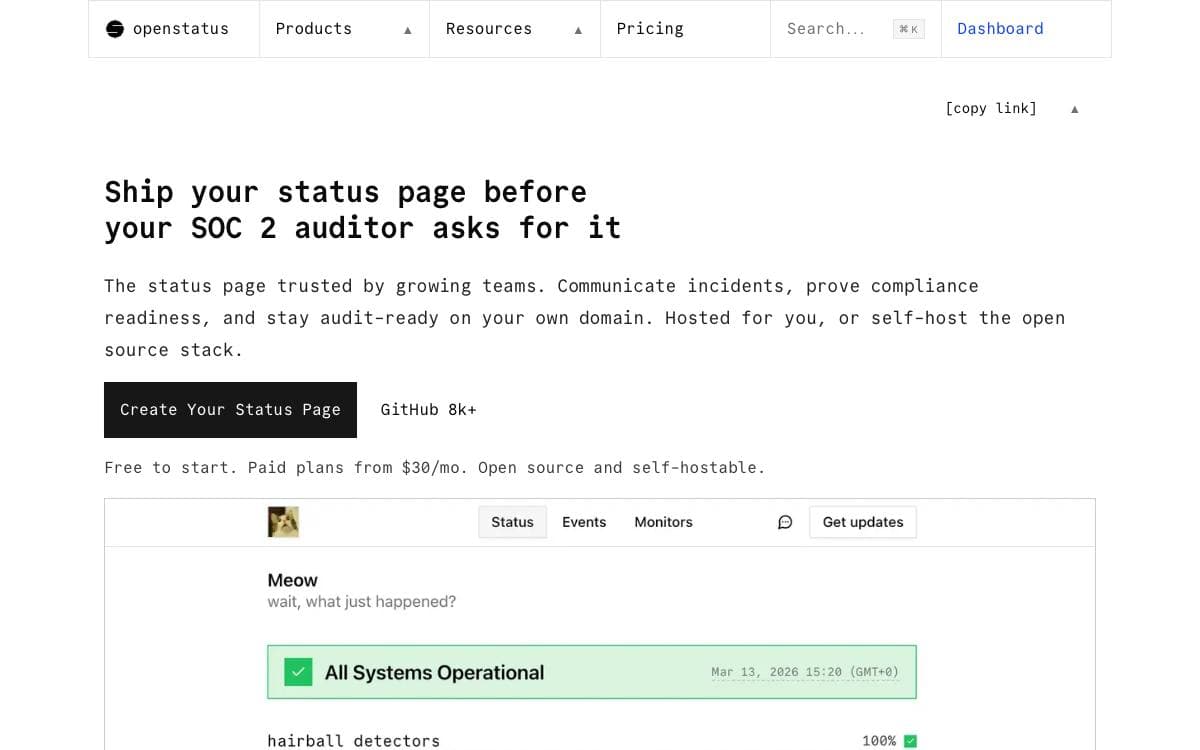
Task: Click the hairball detectors monitor name
Action: click(x=354, y=741)
